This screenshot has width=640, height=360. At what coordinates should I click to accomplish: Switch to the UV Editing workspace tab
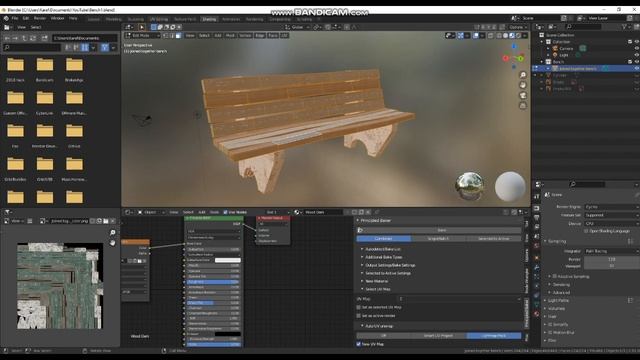click(159, 19)
